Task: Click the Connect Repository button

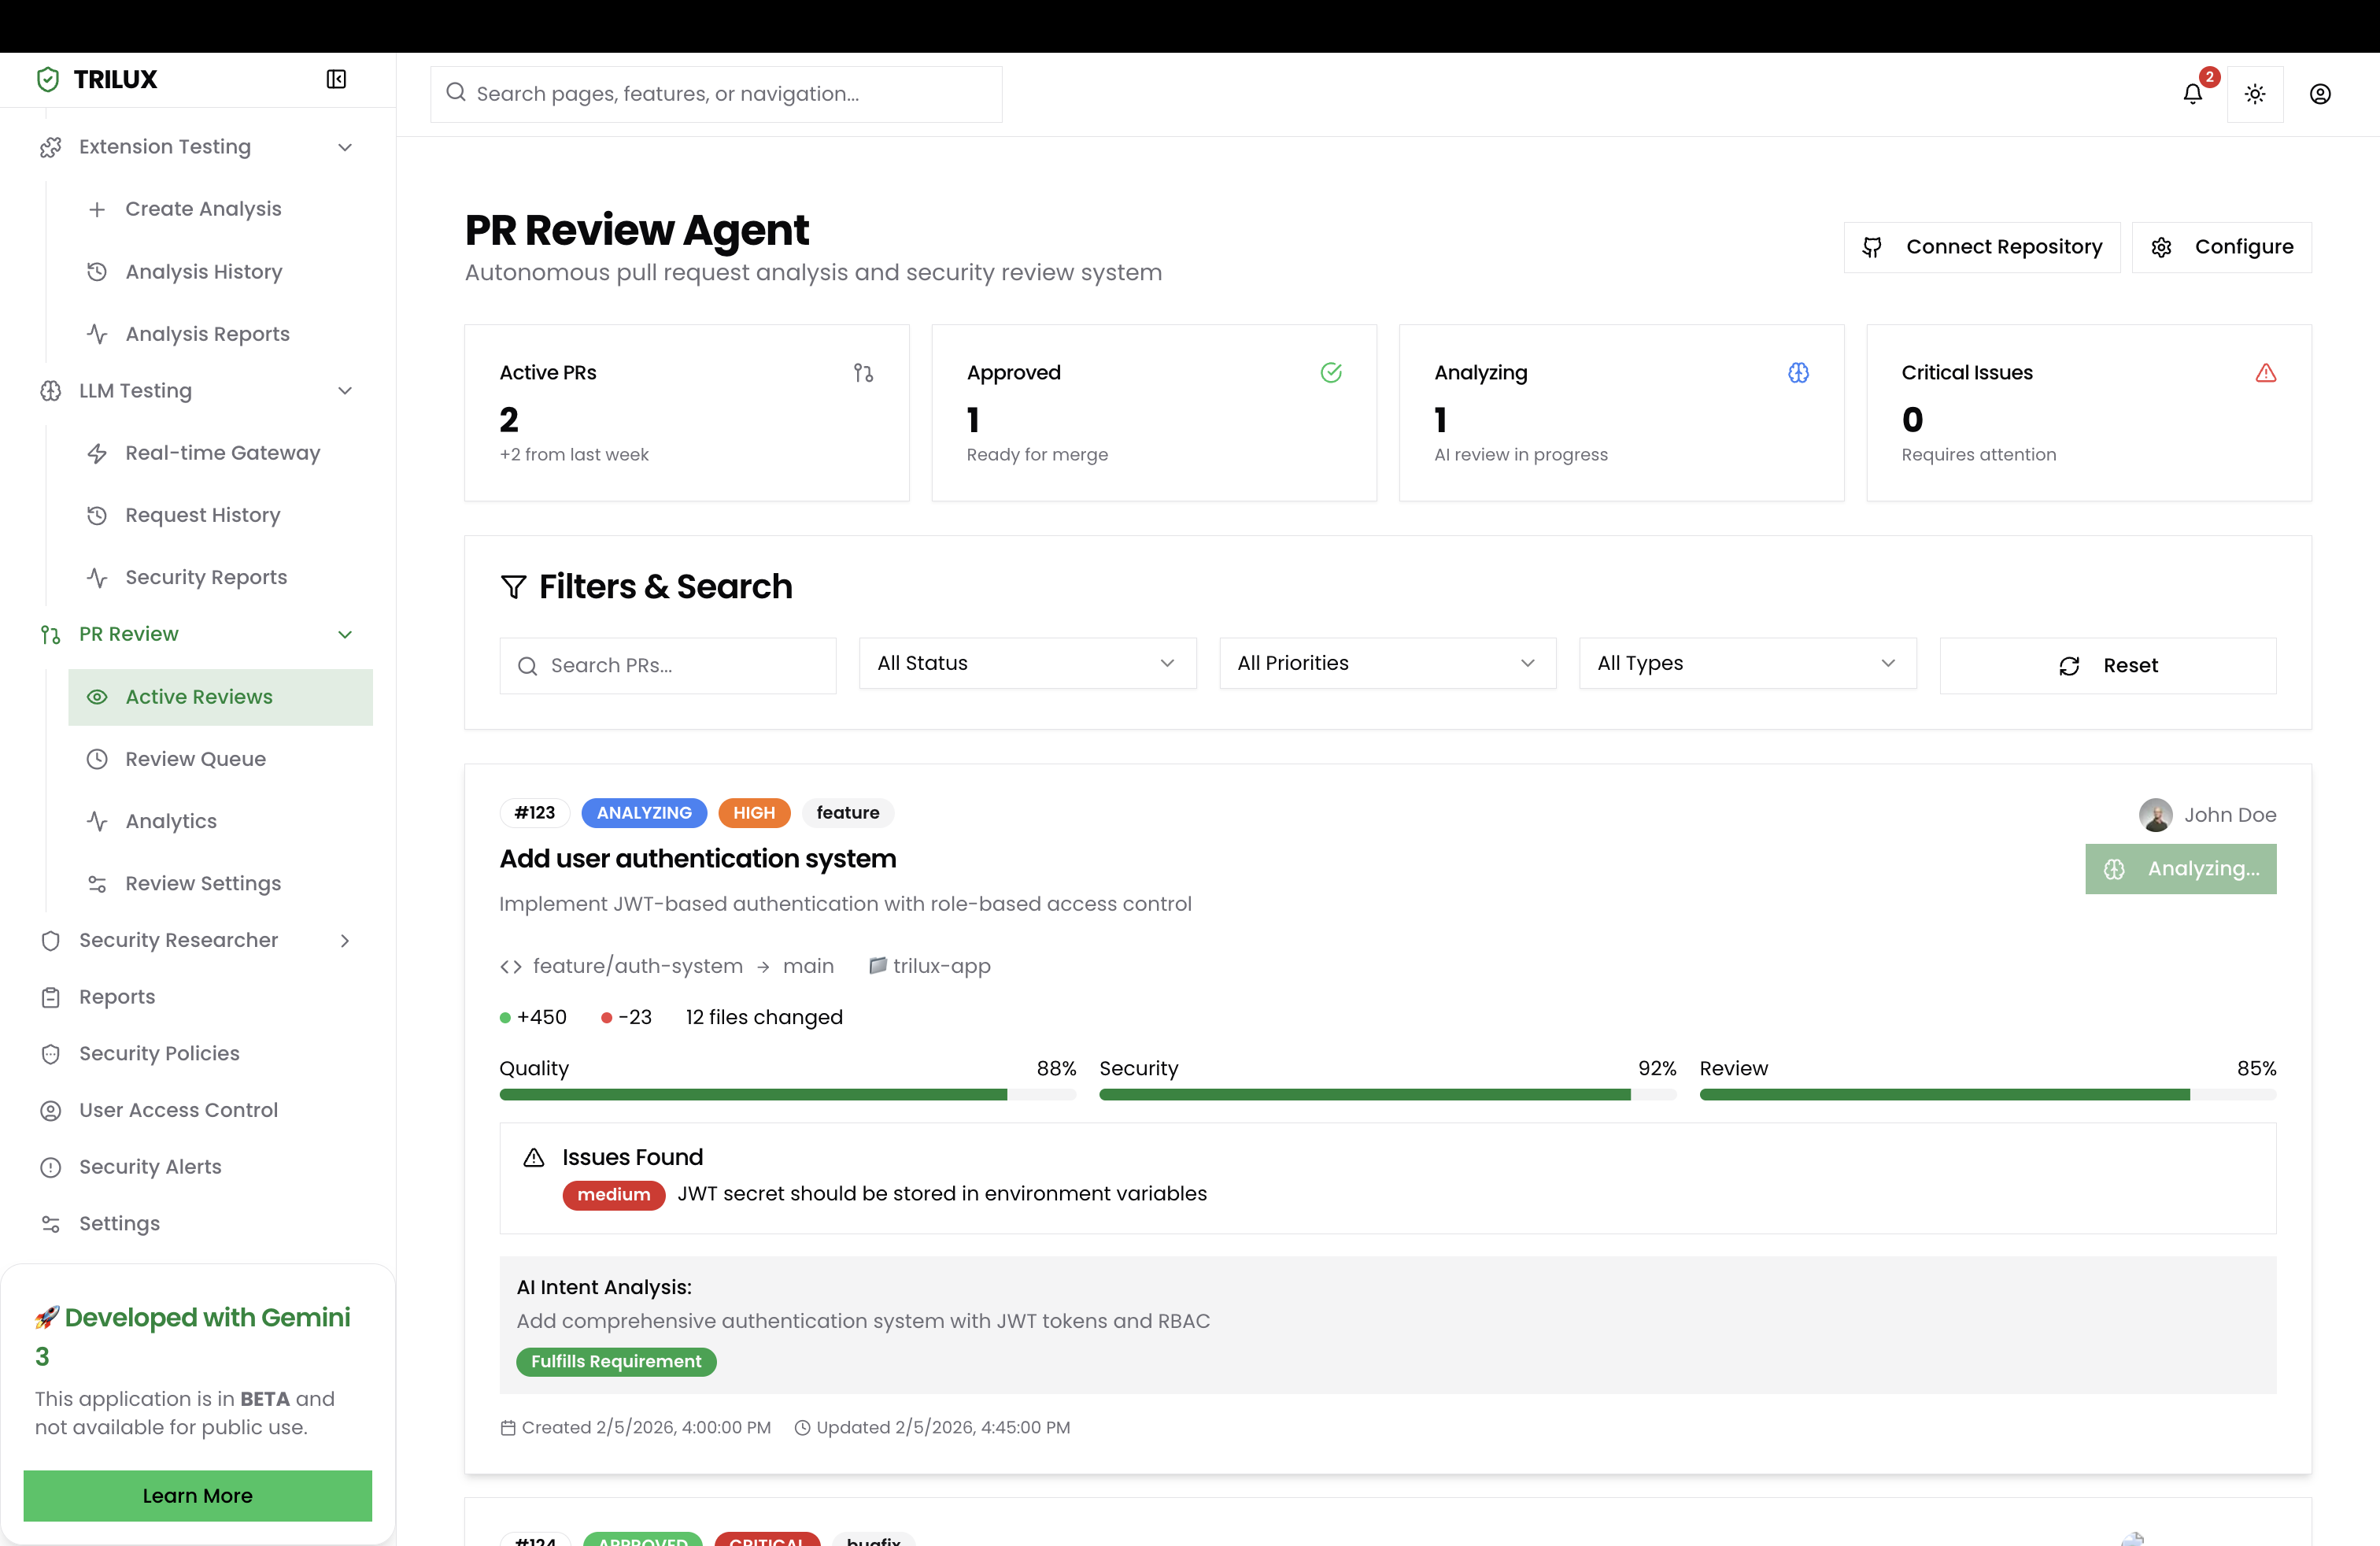Action: click(x=1982, y=247)
